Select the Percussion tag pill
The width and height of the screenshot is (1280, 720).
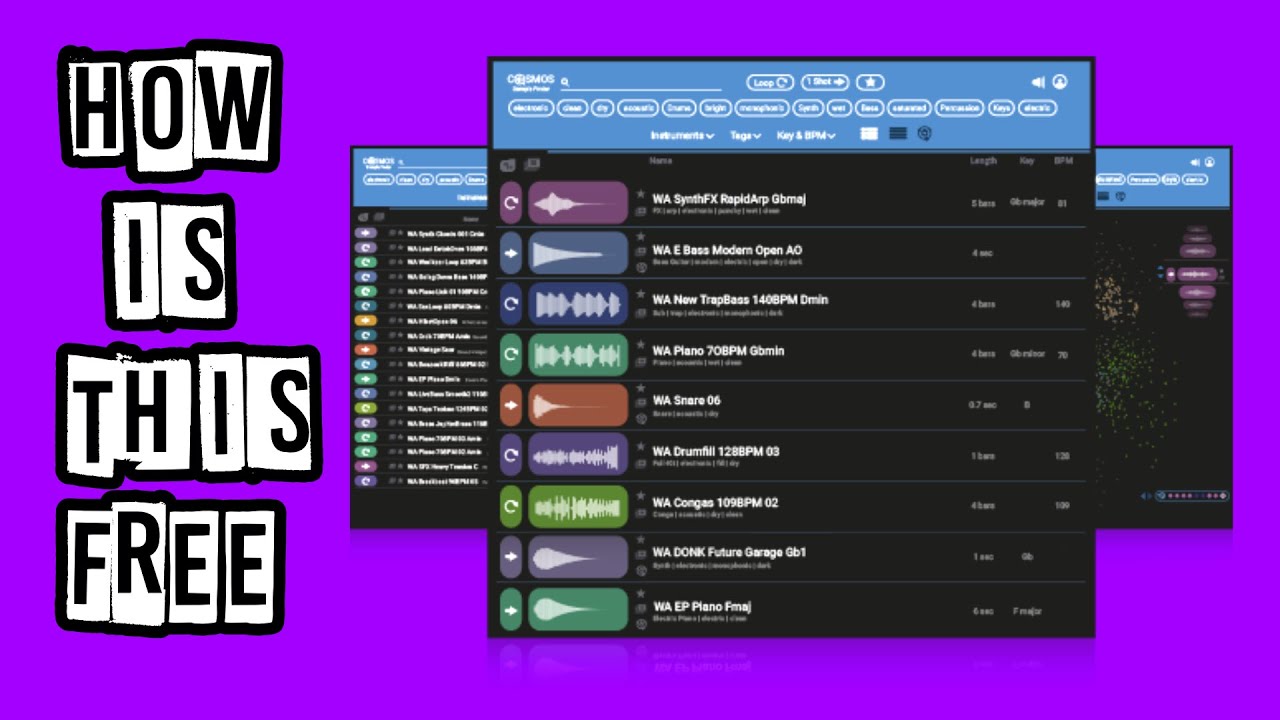pos(959,108)
